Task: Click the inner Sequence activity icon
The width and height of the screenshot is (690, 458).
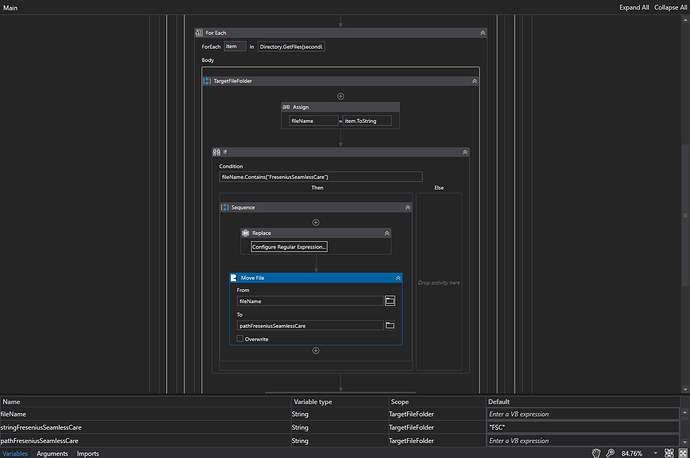Action: 225,207
